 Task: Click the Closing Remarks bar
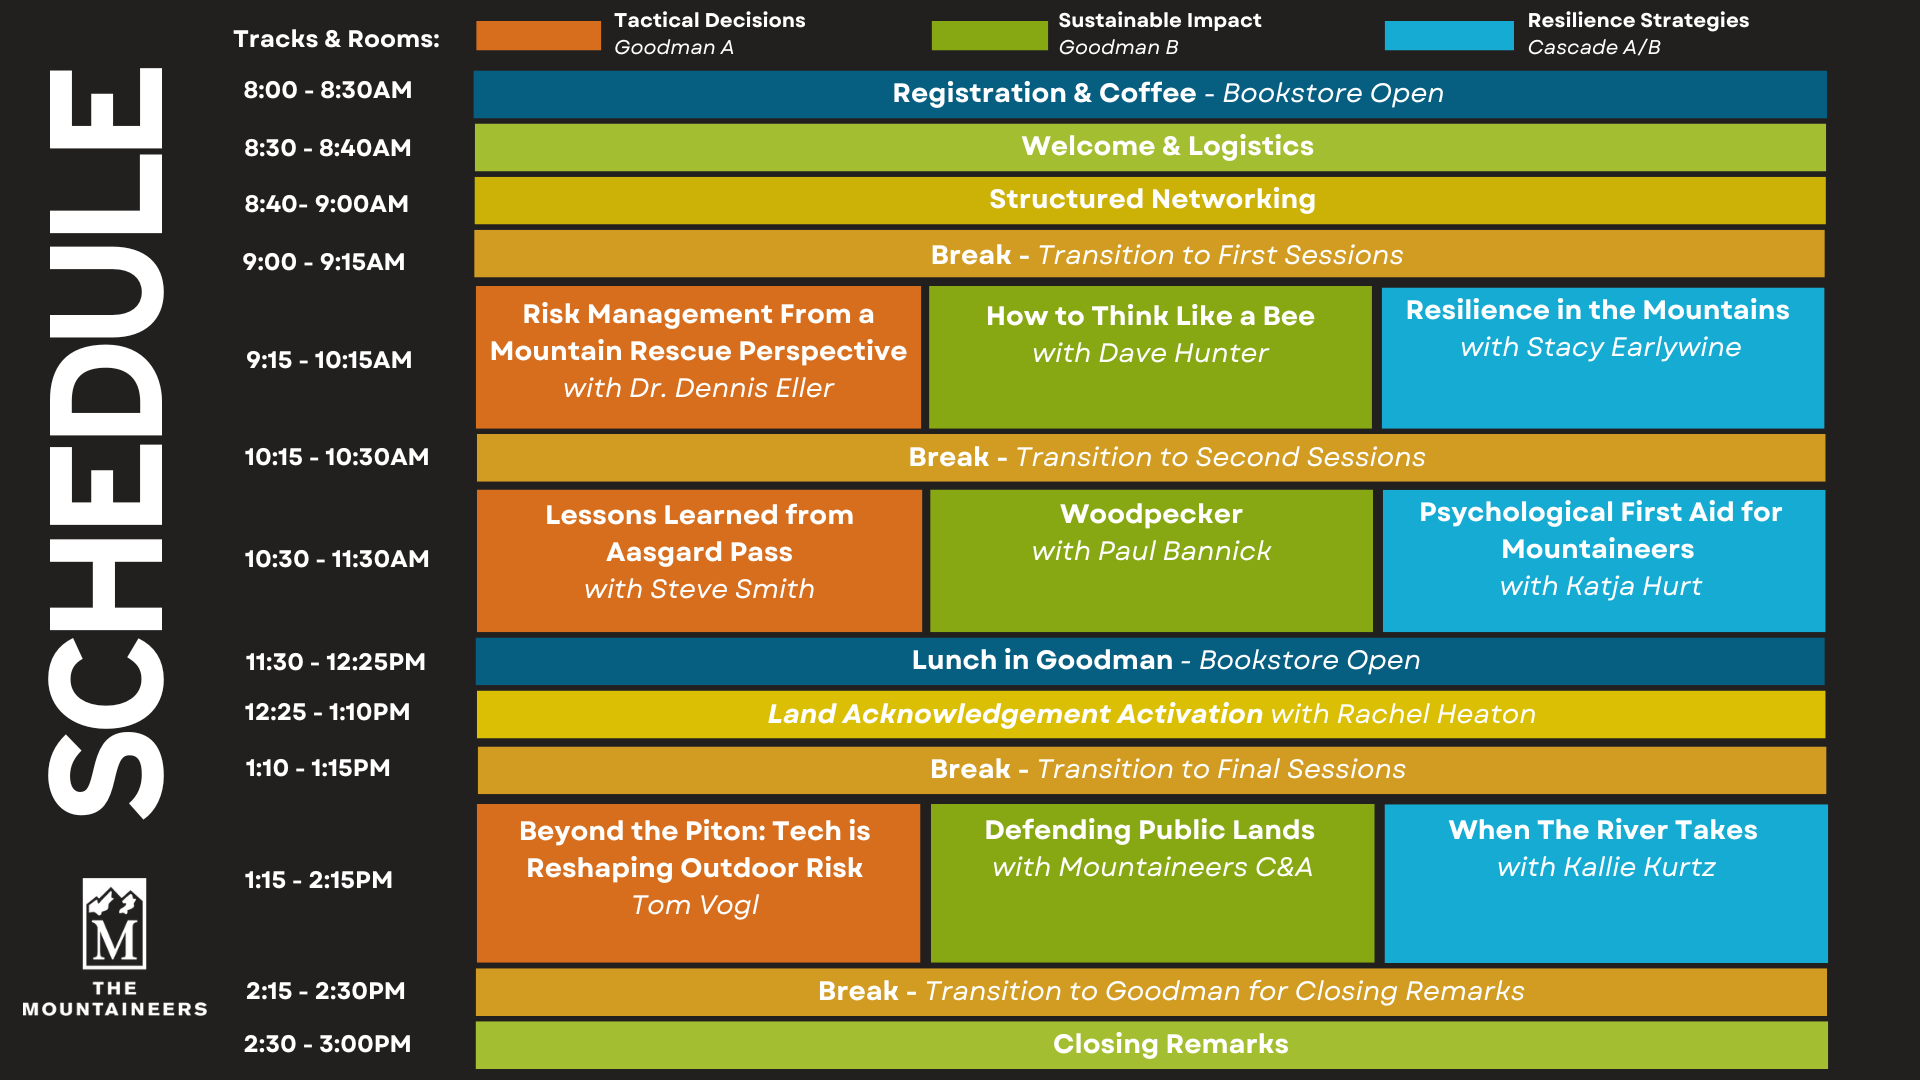point(1150,1044)
